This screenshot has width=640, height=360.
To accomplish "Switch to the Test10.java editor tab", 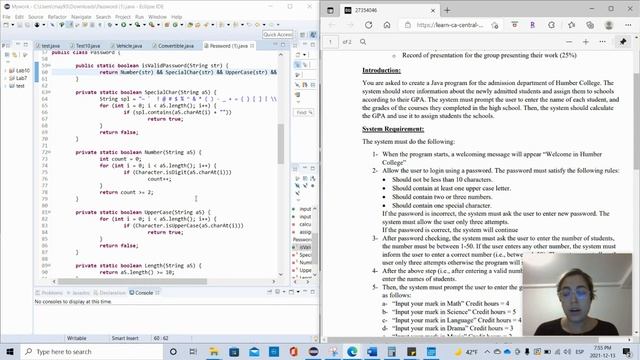I will point(85,46).
